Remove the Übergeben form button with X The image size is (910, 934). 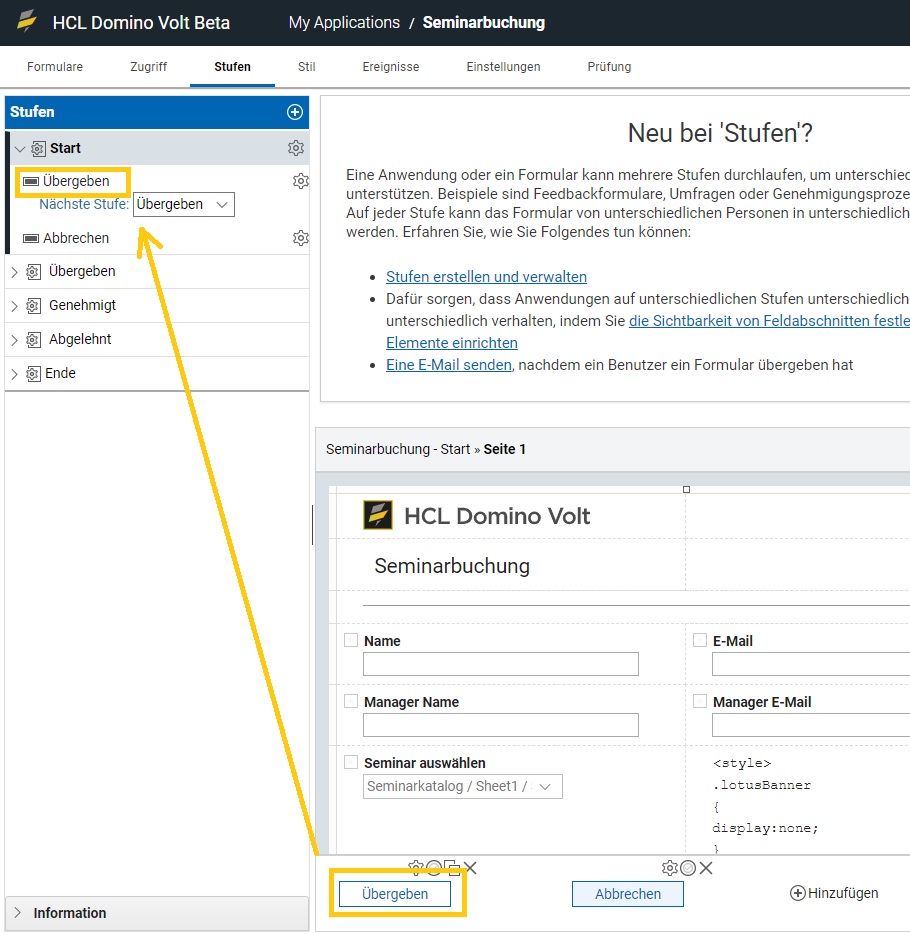pyautogui.click(x=470, y=868)
